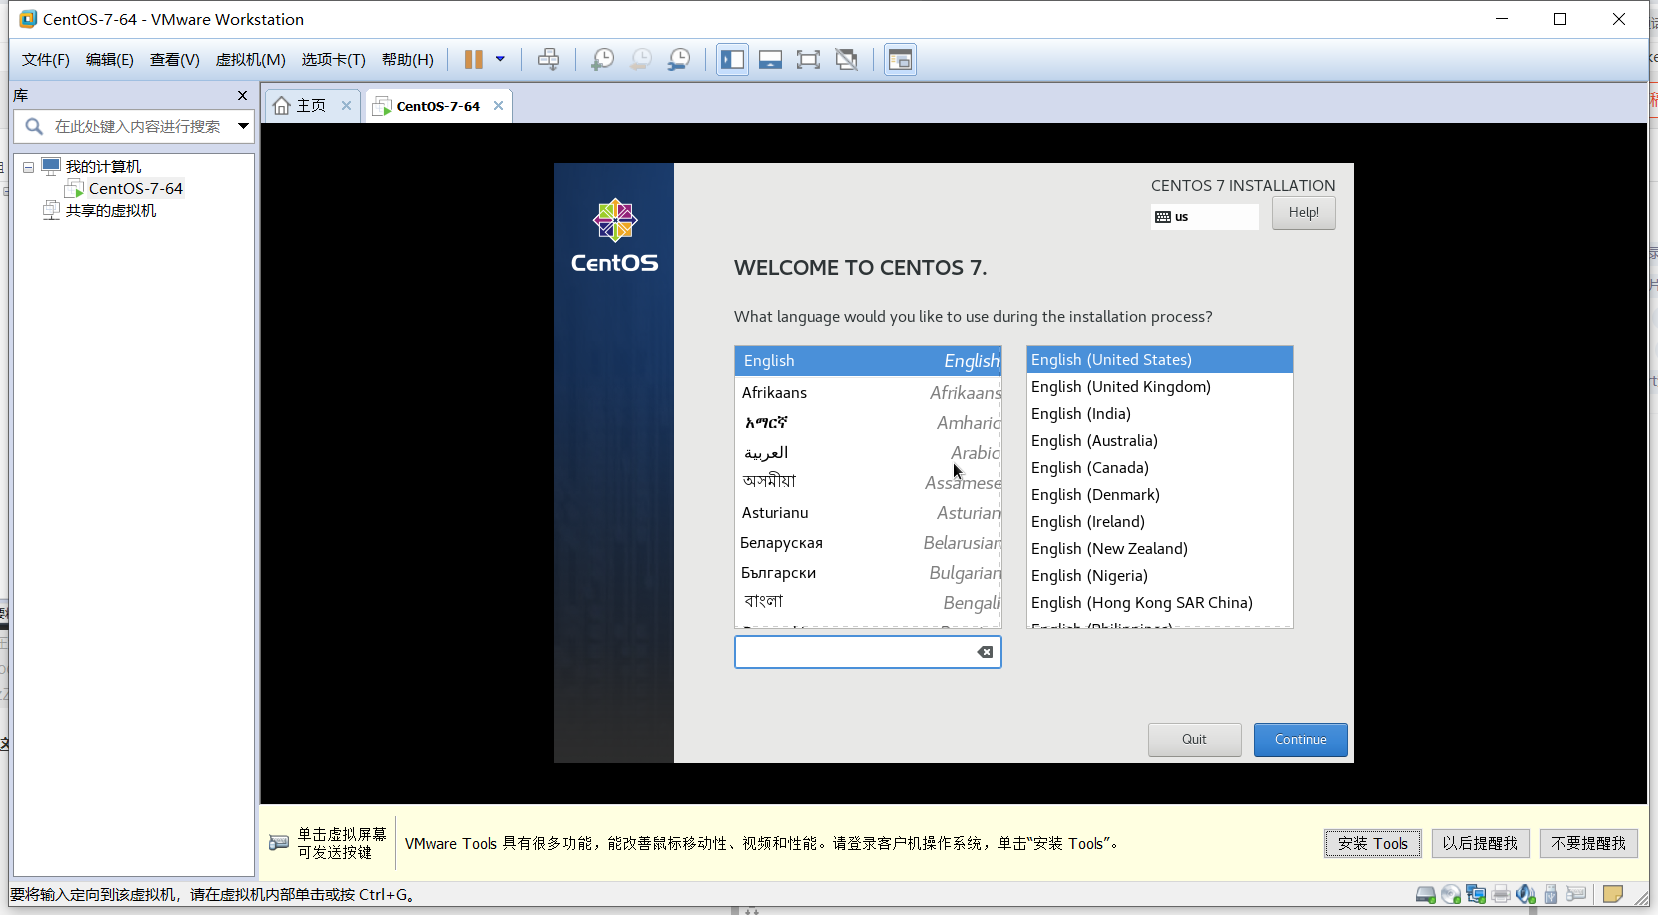1658x915 pixels.
Task: Choose English (India) locale
Action: (1160, 414)
